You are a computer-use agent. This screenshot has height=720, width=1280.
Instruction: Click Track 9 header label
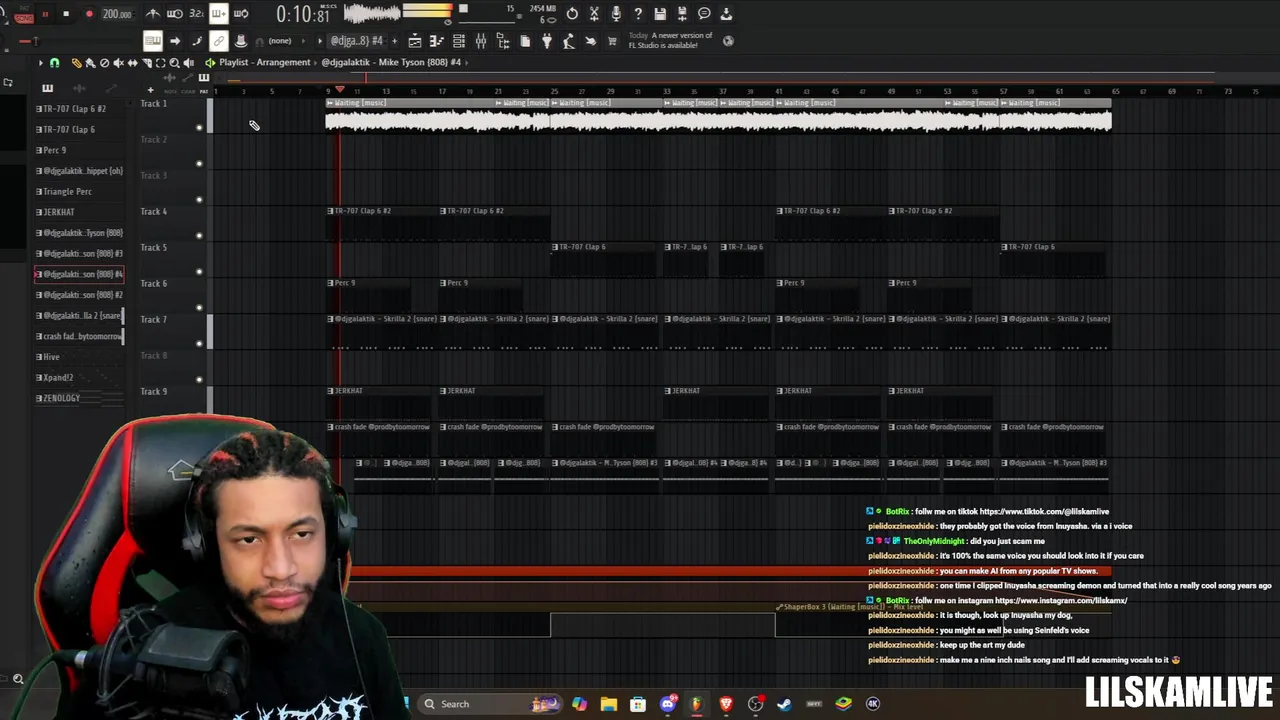(153, 391)
